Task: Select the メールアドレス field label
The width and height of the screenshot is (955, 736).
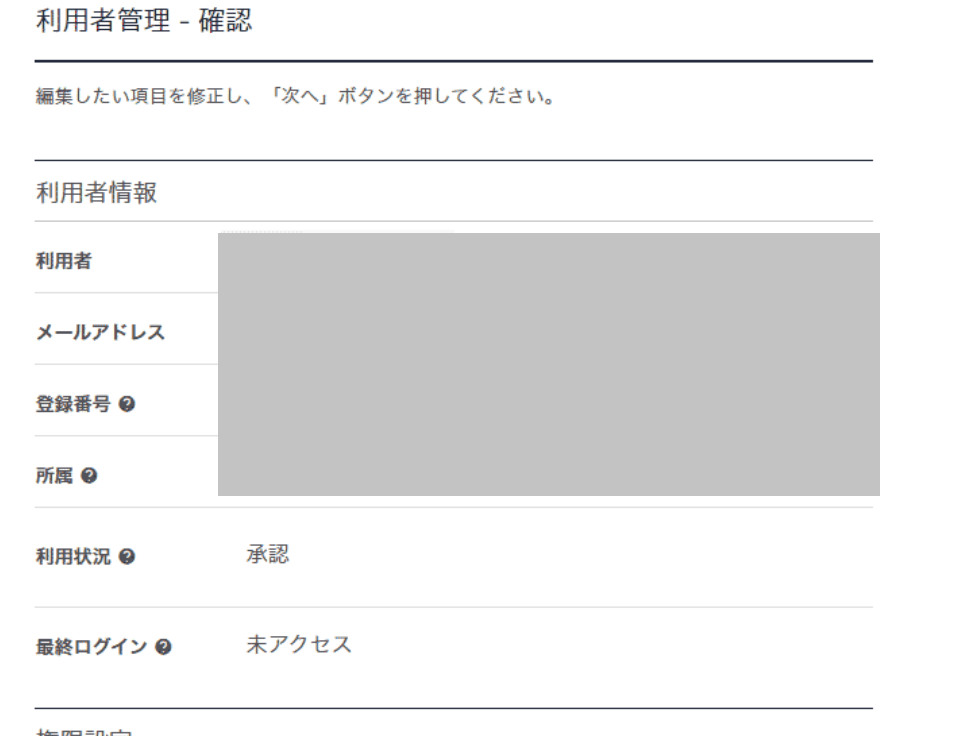Action: click(100, 333)
